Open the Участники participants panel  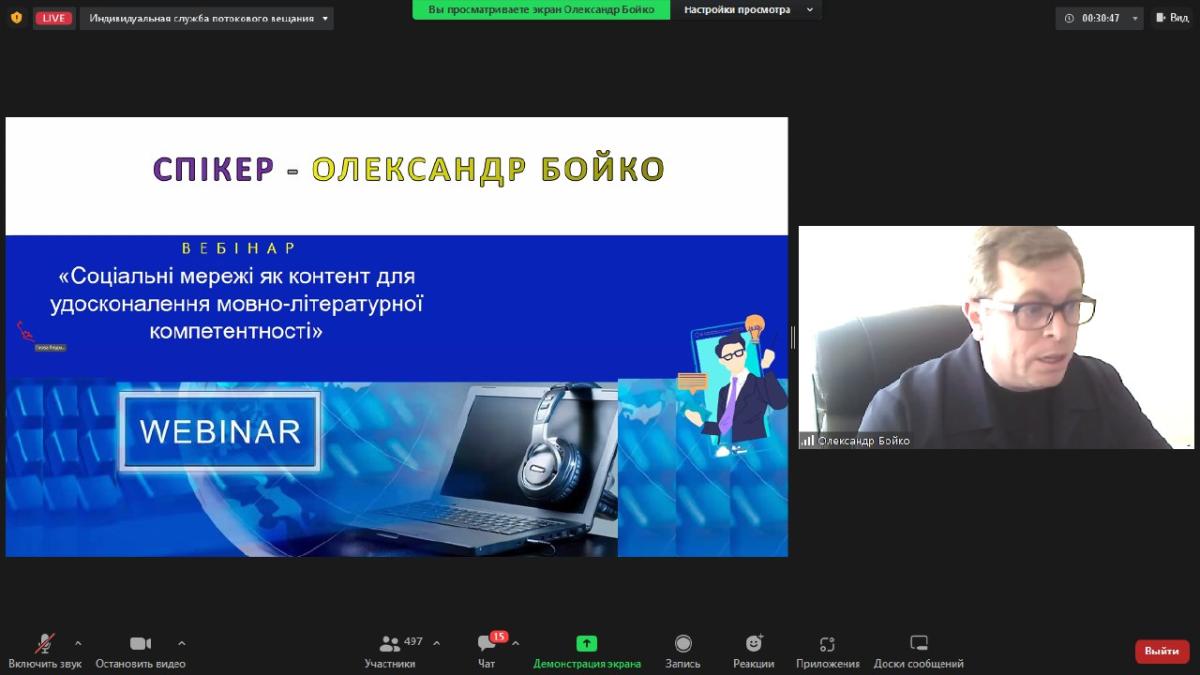click(x=390, y=651)
